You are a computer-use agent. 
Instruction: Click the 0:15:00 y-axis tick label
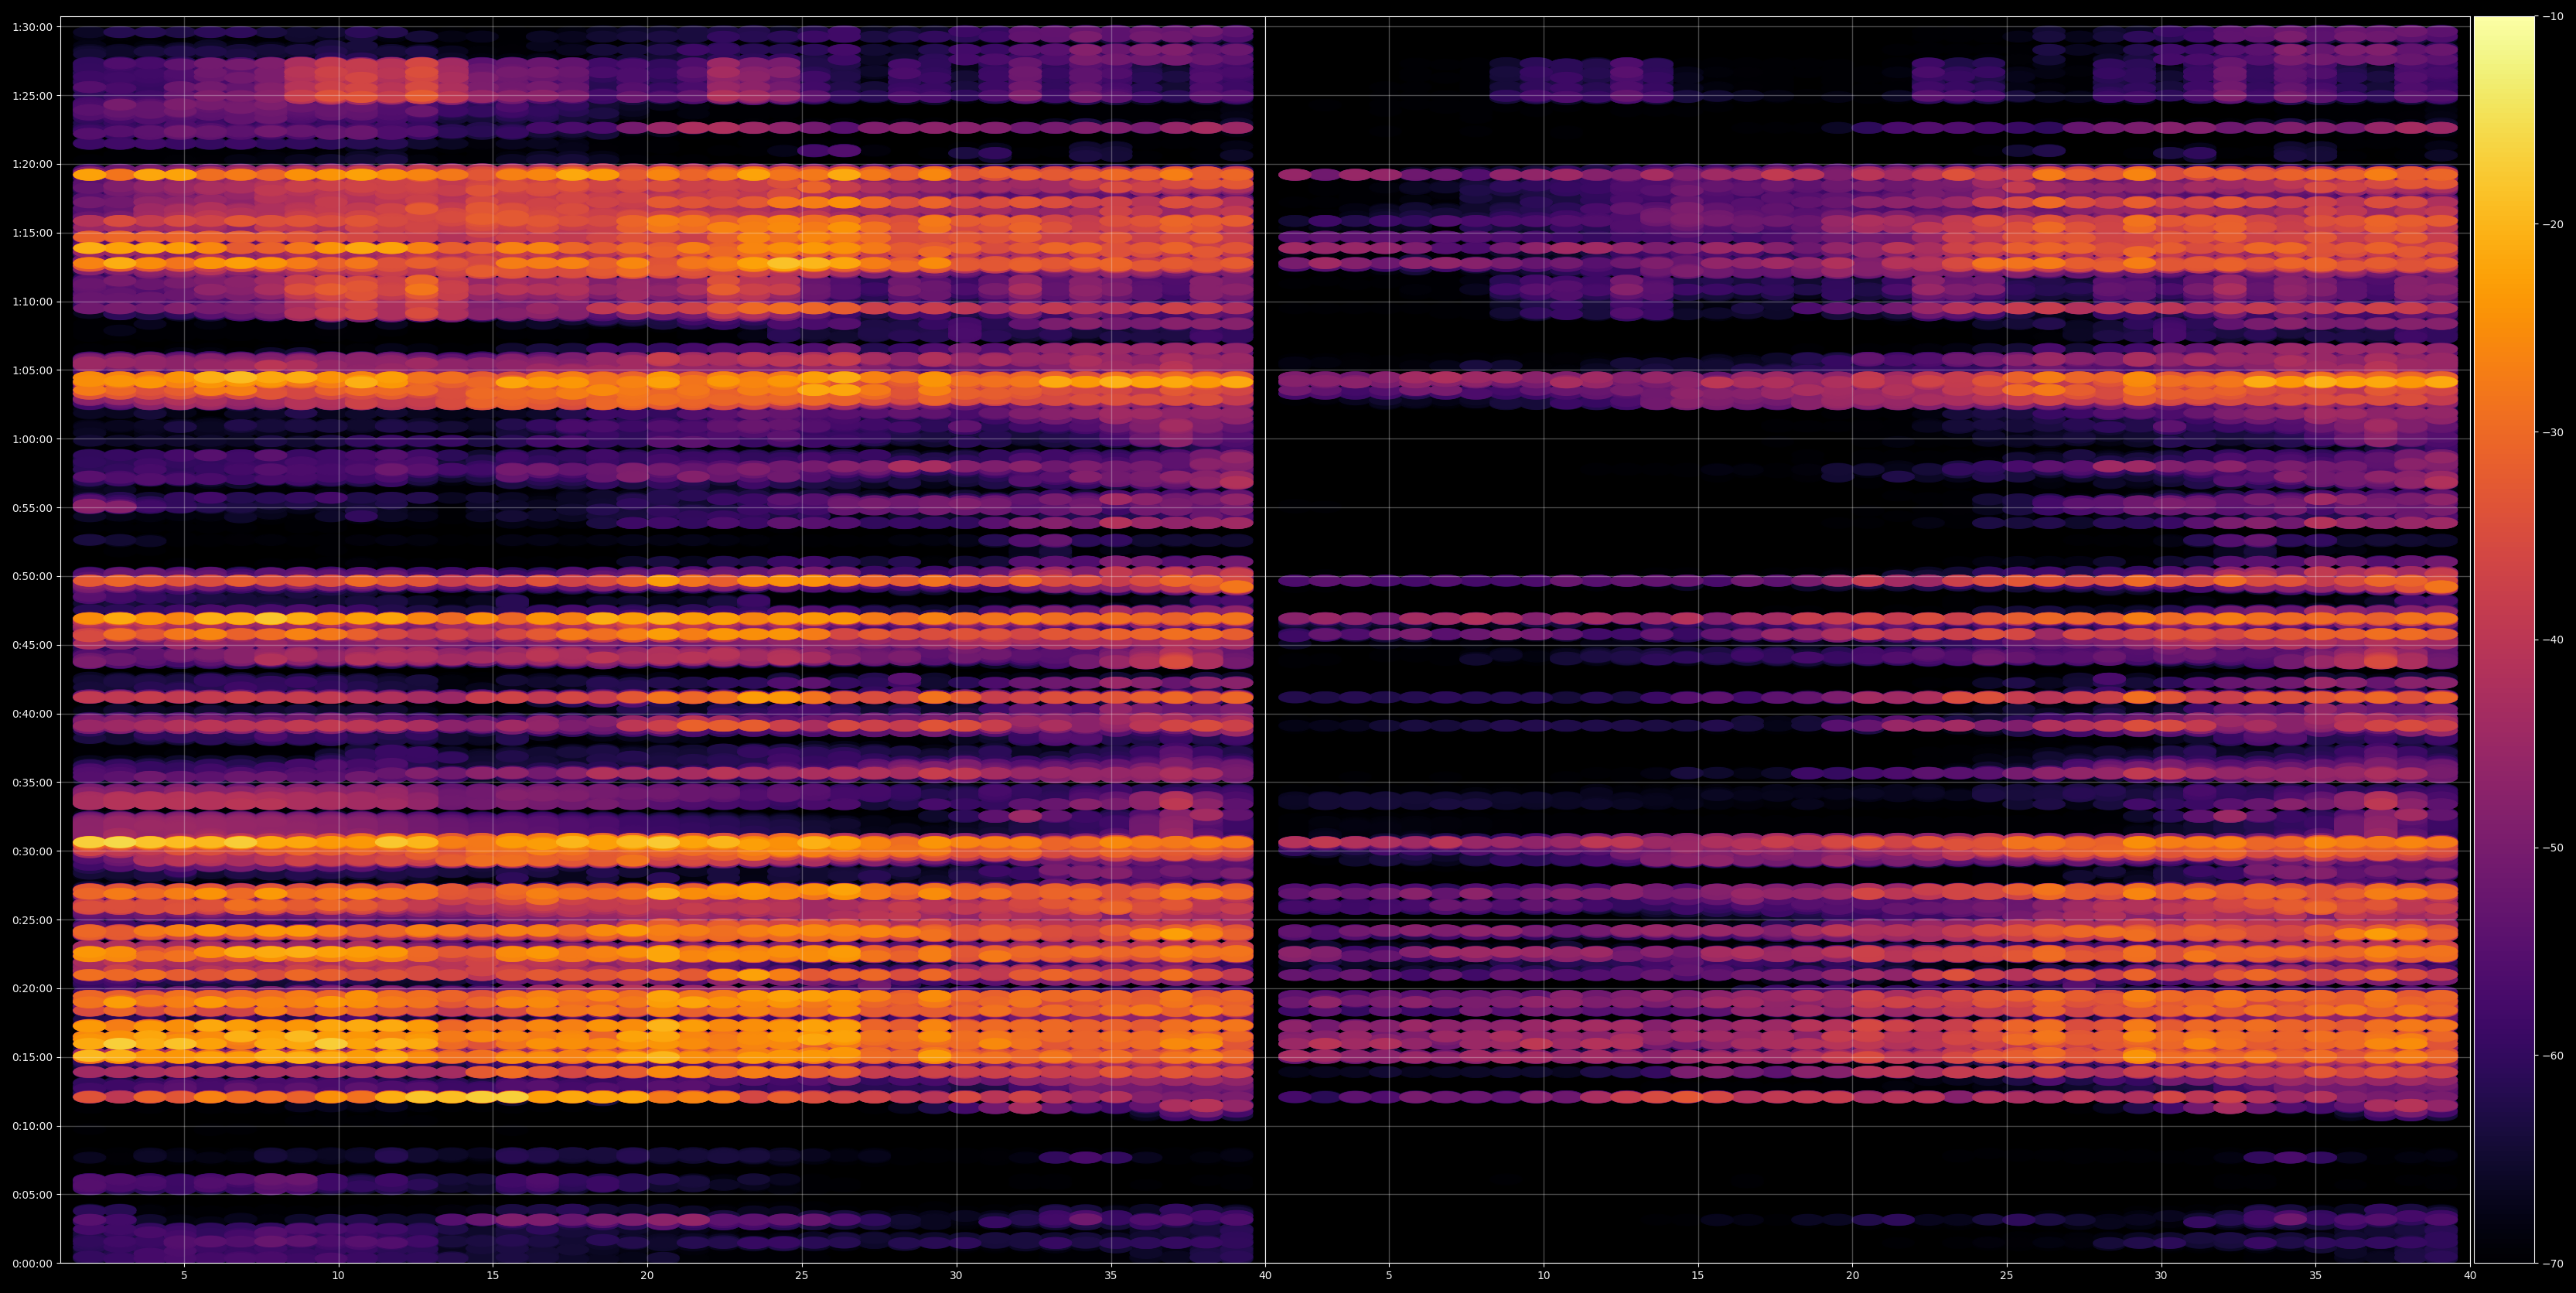(32, 1057)
